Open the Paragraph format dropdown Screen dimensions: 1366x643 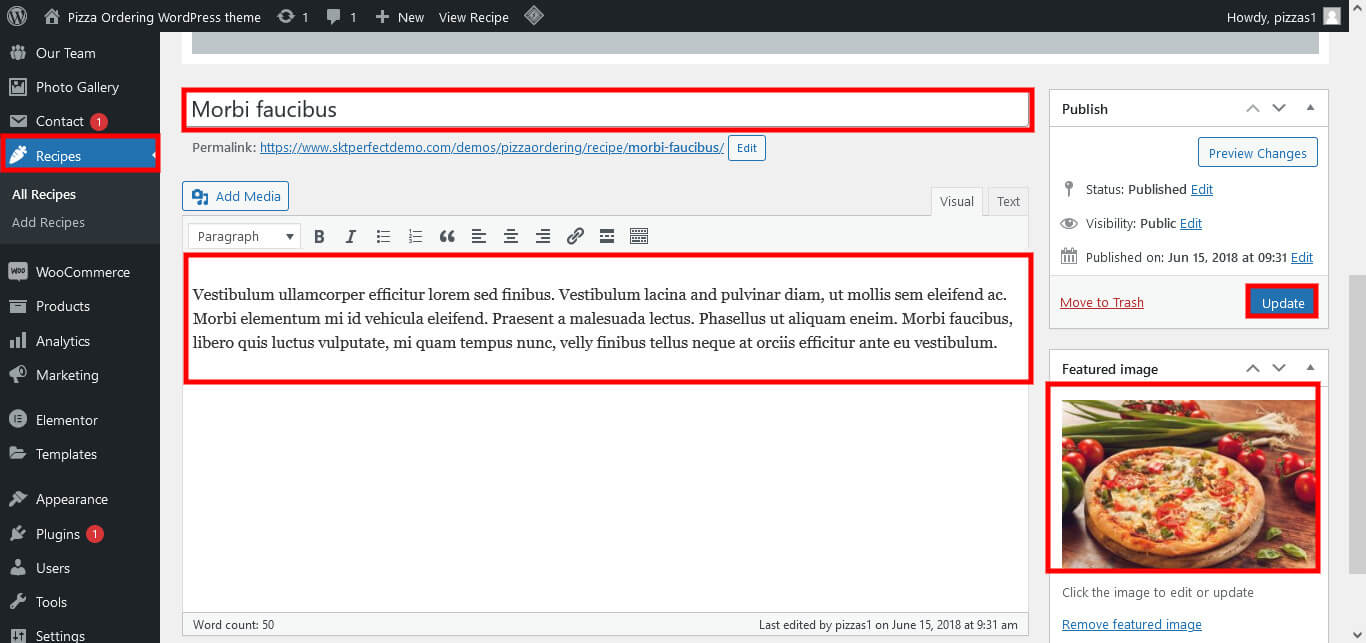[x=244, y=237]
